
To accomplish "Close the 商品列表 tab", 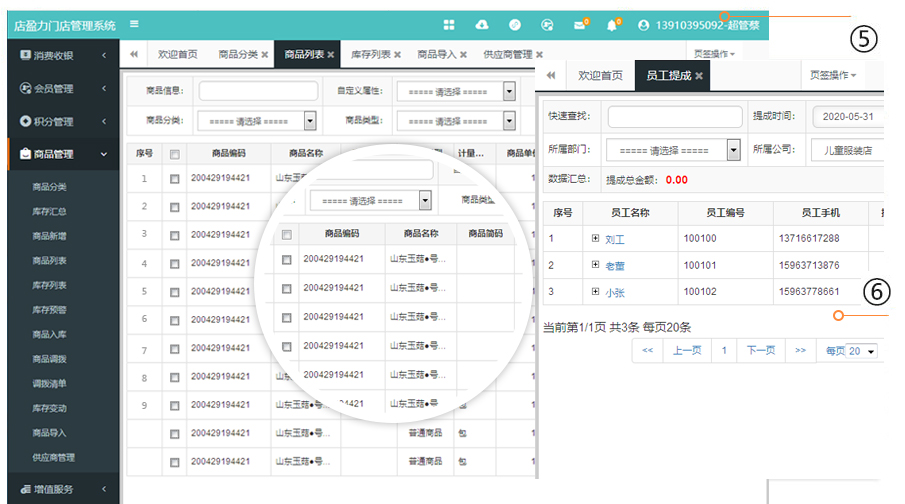I will click(331, 55).
